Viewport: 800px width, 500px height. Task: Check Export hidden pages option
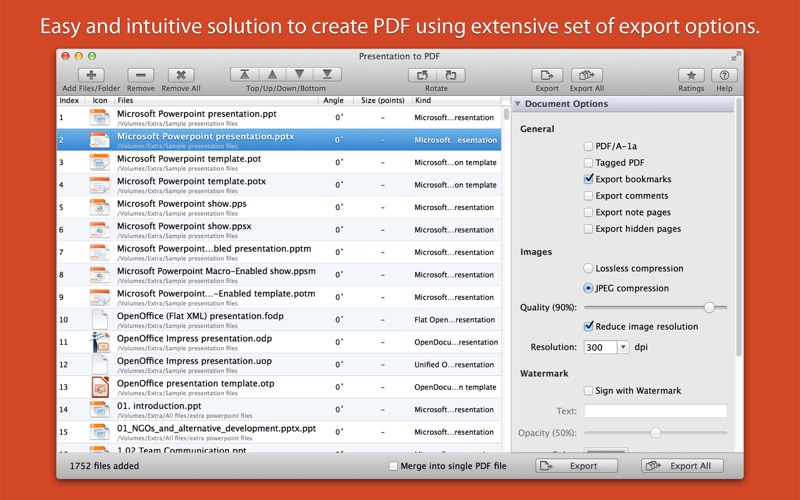click(588, 229)
